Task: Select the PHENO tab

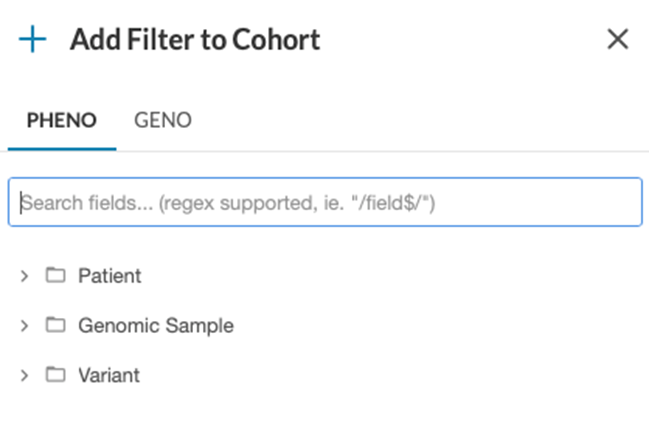Action: tap(62, 120)
